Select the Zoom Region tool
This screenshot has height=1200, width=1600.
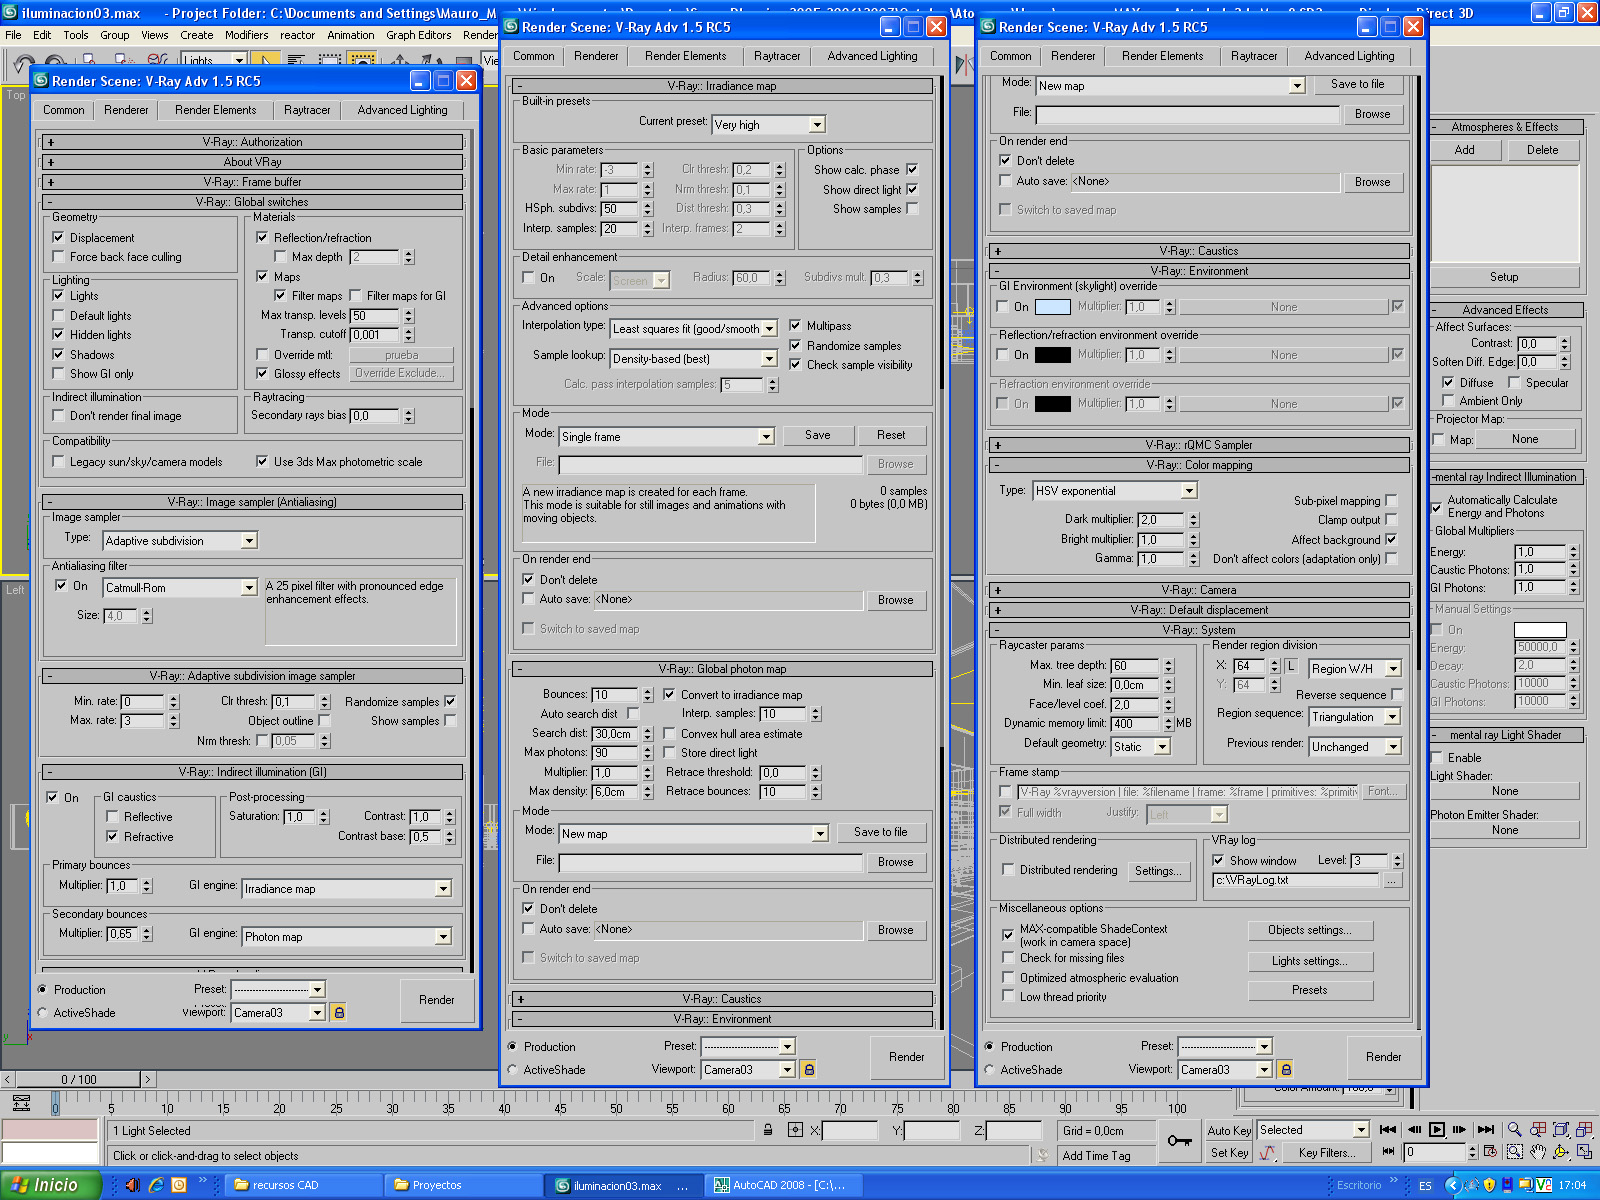[1515, 1152]
